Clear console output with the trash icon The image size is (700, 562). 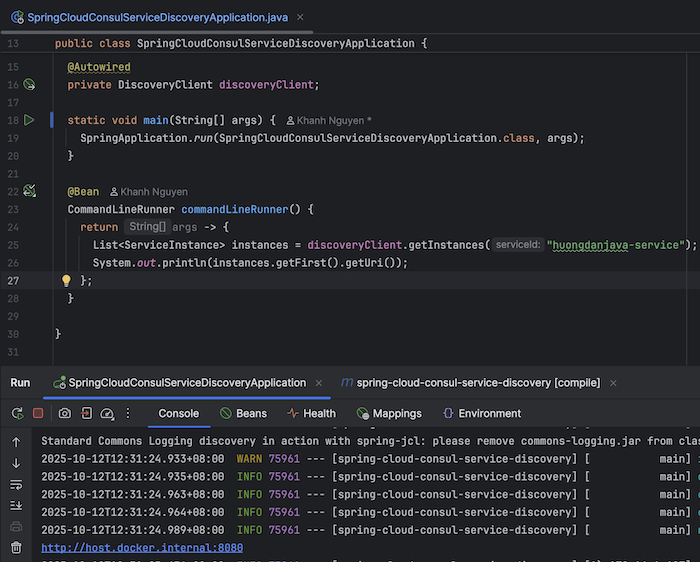(16, 547)
